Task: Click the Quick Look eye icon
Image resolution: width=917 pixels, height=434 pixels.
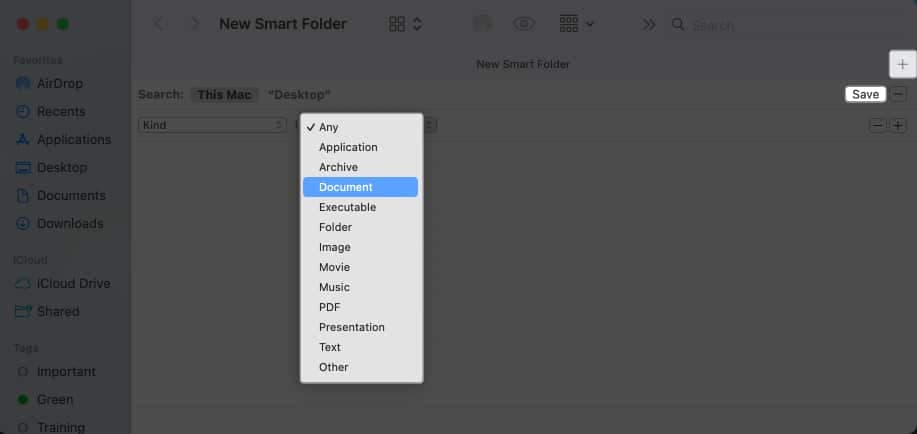Action: [524, 24]
